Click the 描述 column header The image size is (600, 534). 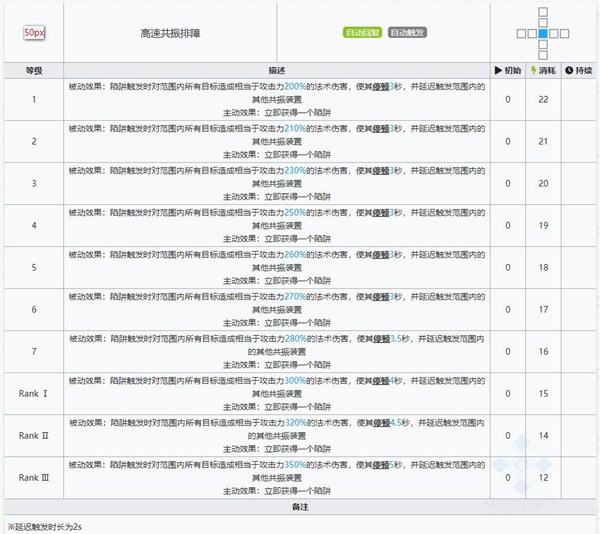pyautogui.click(x=277, y=70)
